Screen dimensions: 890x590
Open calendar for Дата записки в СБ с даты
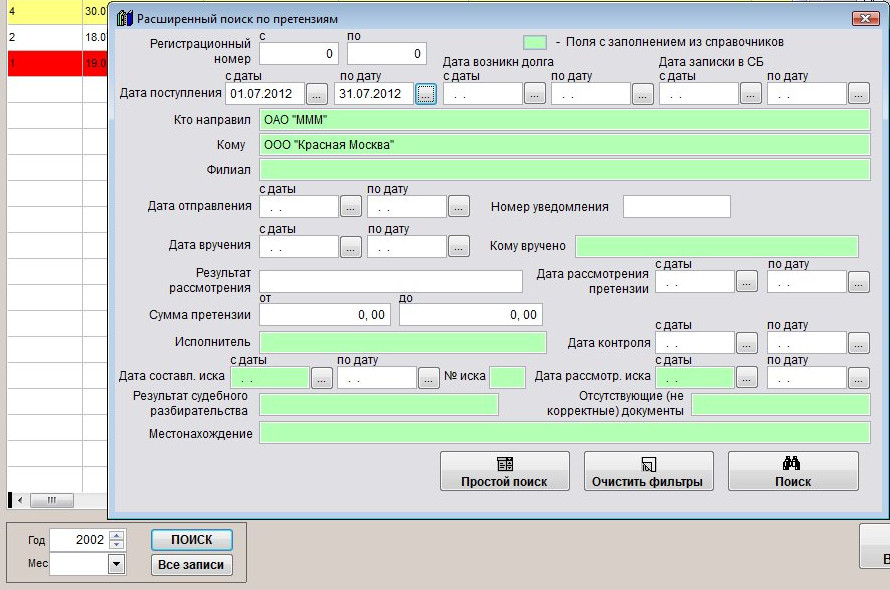click(x=750, y=94)
